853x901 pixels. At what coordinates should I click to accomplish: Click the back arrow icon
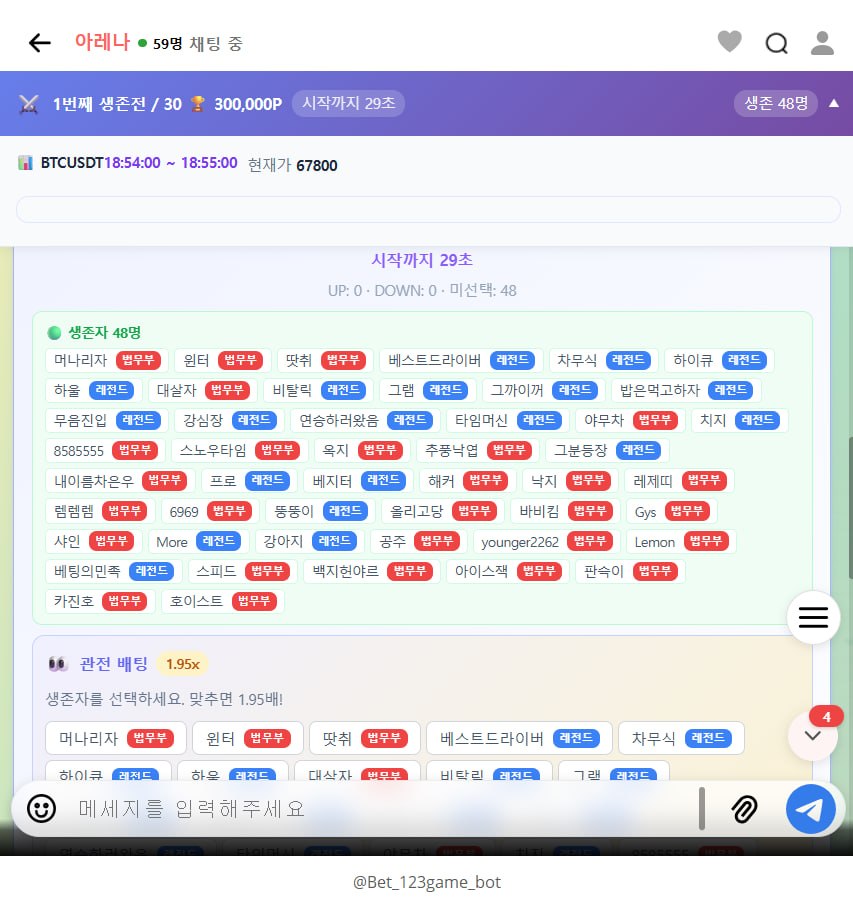point(39,42)
